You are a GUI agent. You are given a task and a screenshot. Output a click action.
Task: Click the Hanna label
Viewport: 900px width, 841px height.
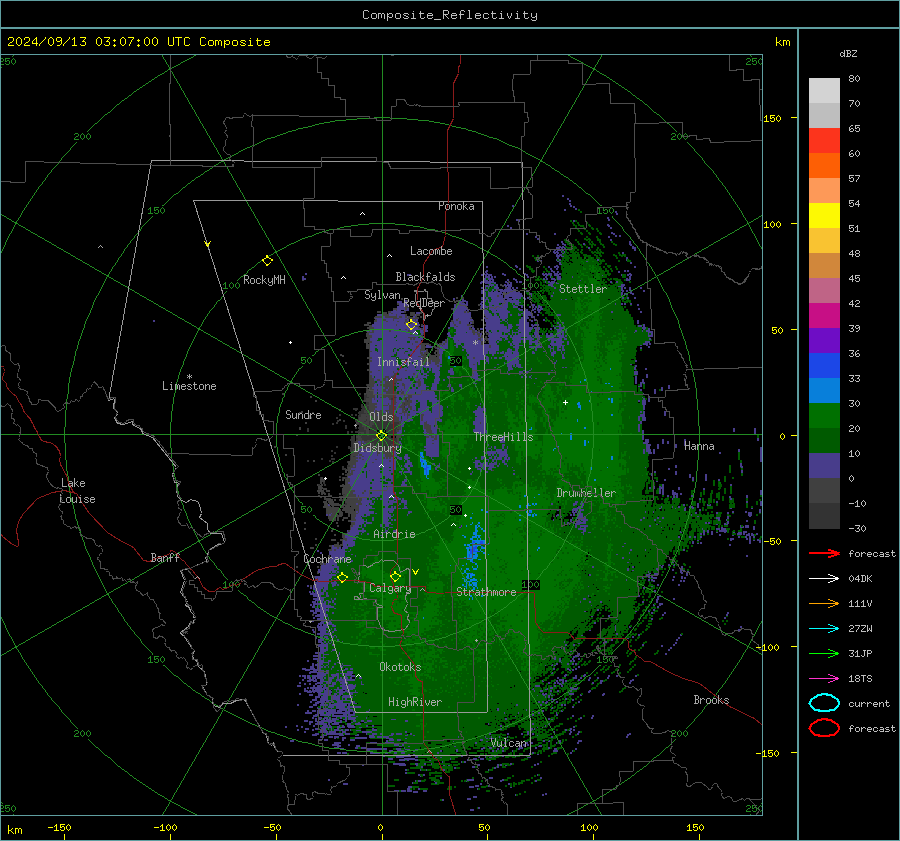click(x=699, y=446)
